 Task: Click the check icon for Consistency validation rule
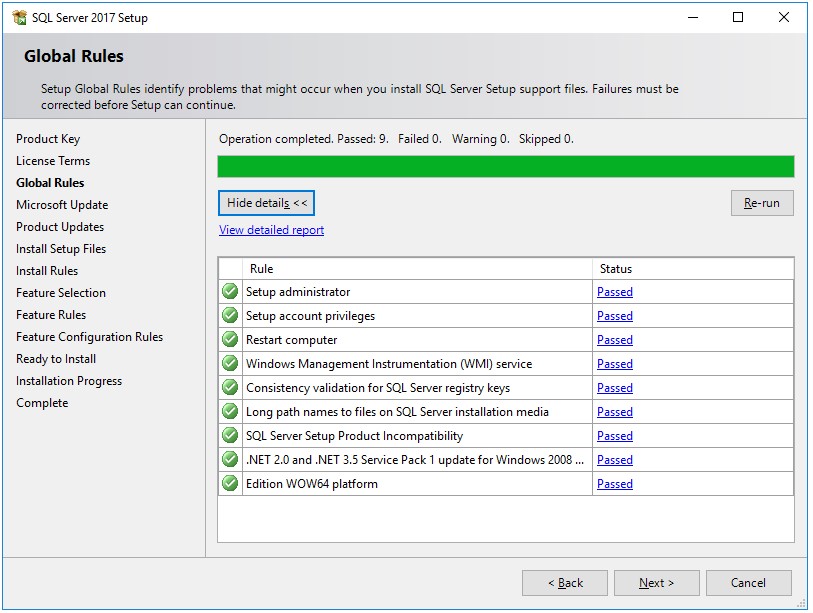click(x=230, y=387)
